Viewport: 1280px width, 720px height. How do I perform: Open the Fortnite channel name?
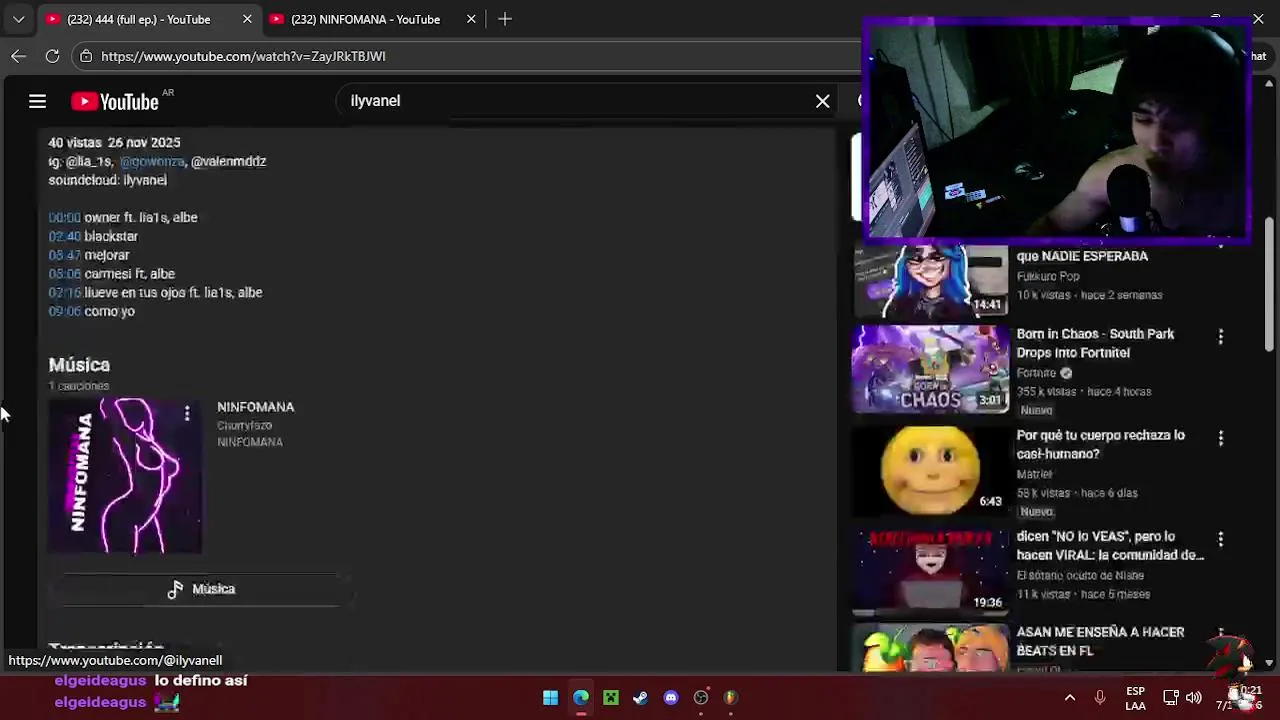pos(1035,373)
